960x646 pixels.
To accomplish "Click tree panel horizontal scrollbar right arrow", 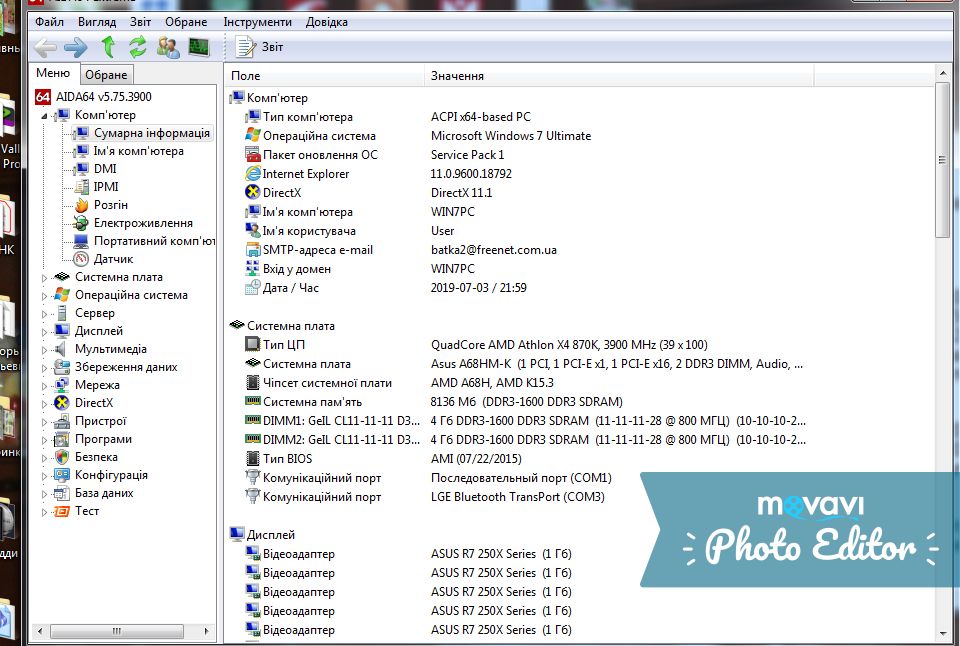I will (x=206, y=631).
